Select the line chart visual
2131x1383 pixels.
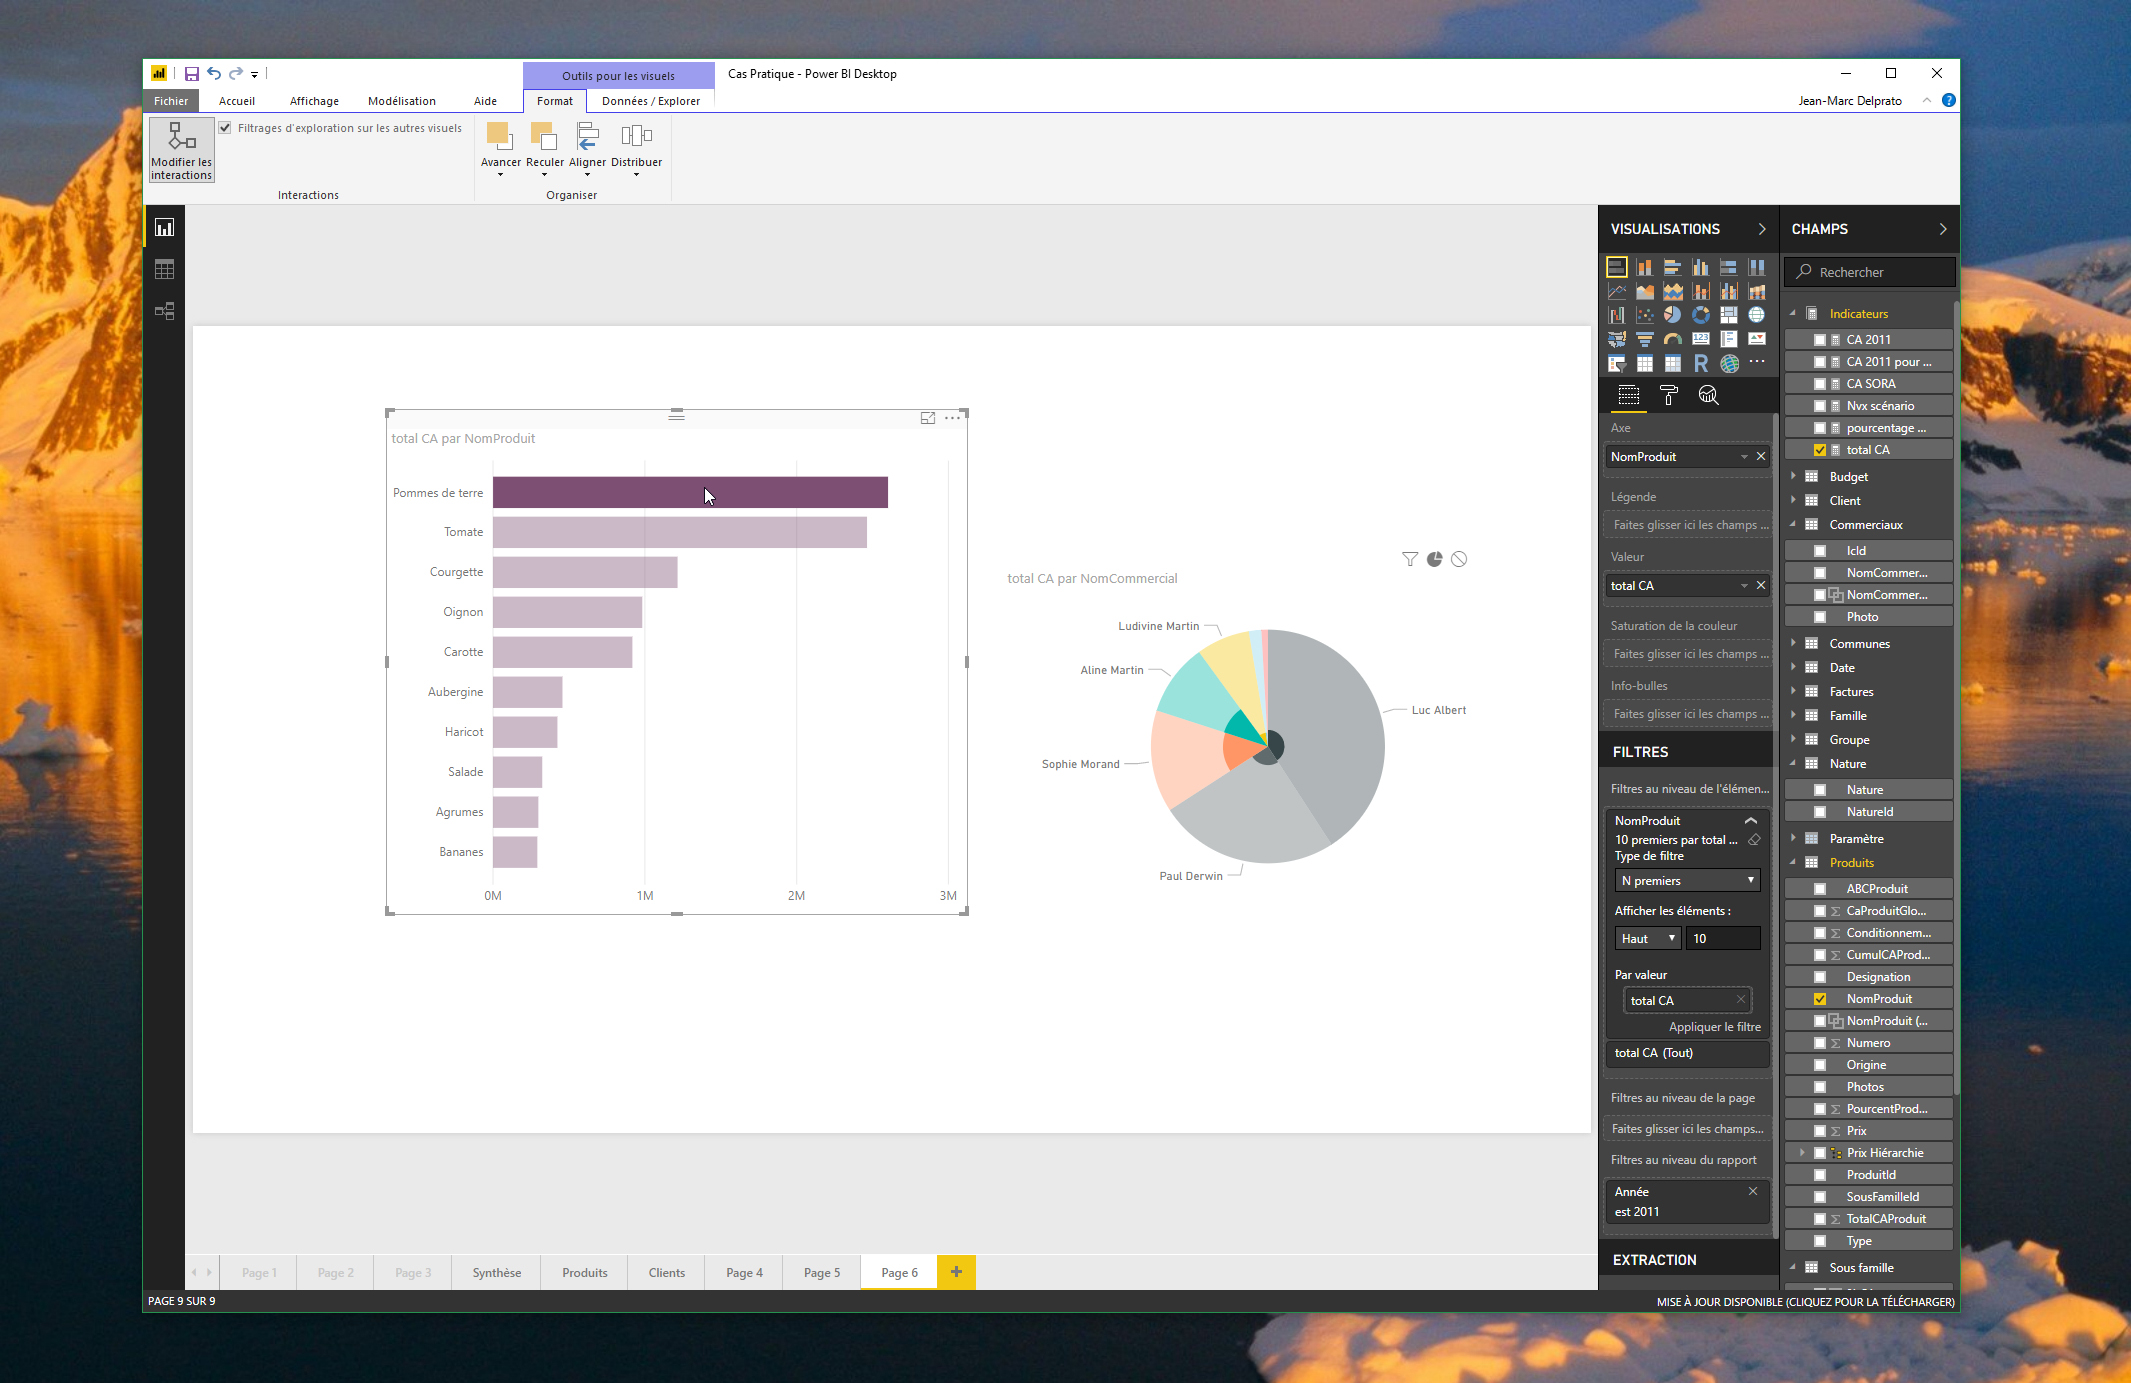1616,291
